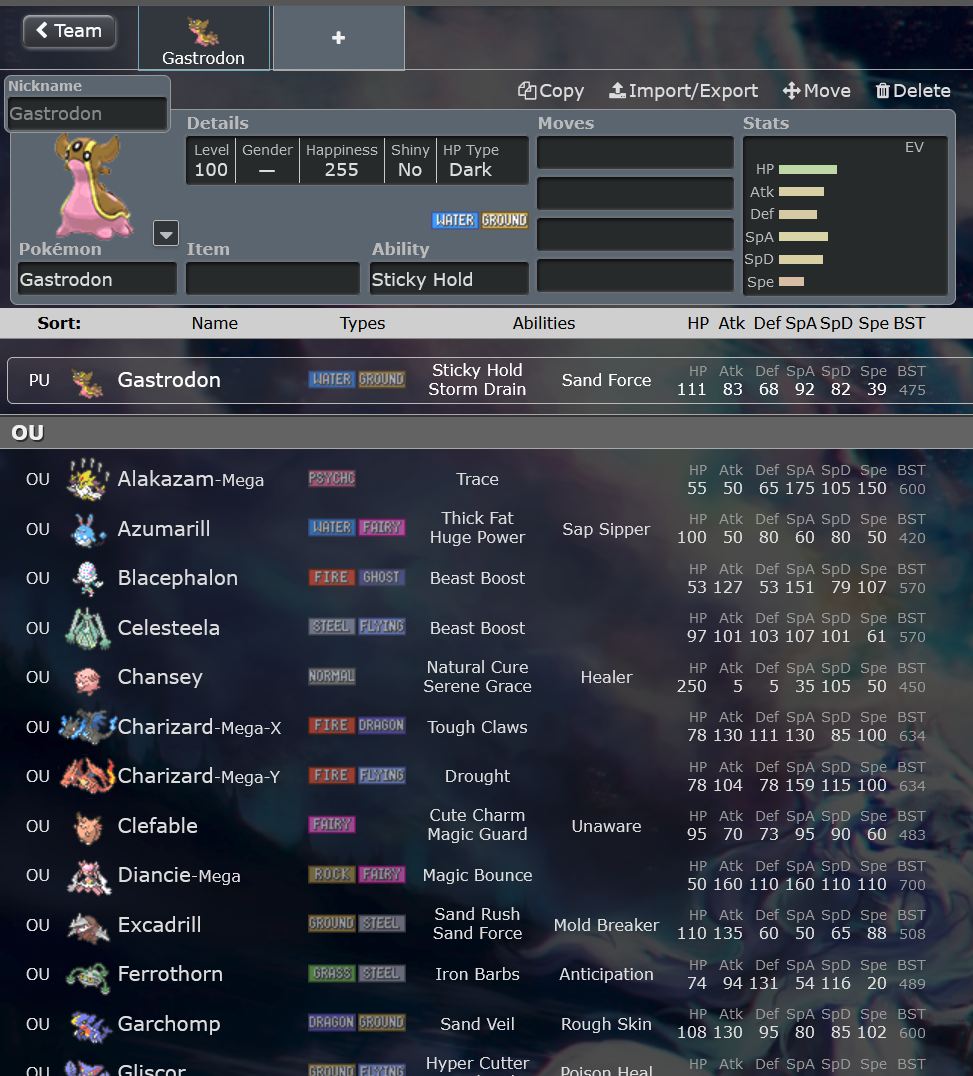Sort by HP column
Viewport: 973px width, 1076px height.
click(698, 323)
